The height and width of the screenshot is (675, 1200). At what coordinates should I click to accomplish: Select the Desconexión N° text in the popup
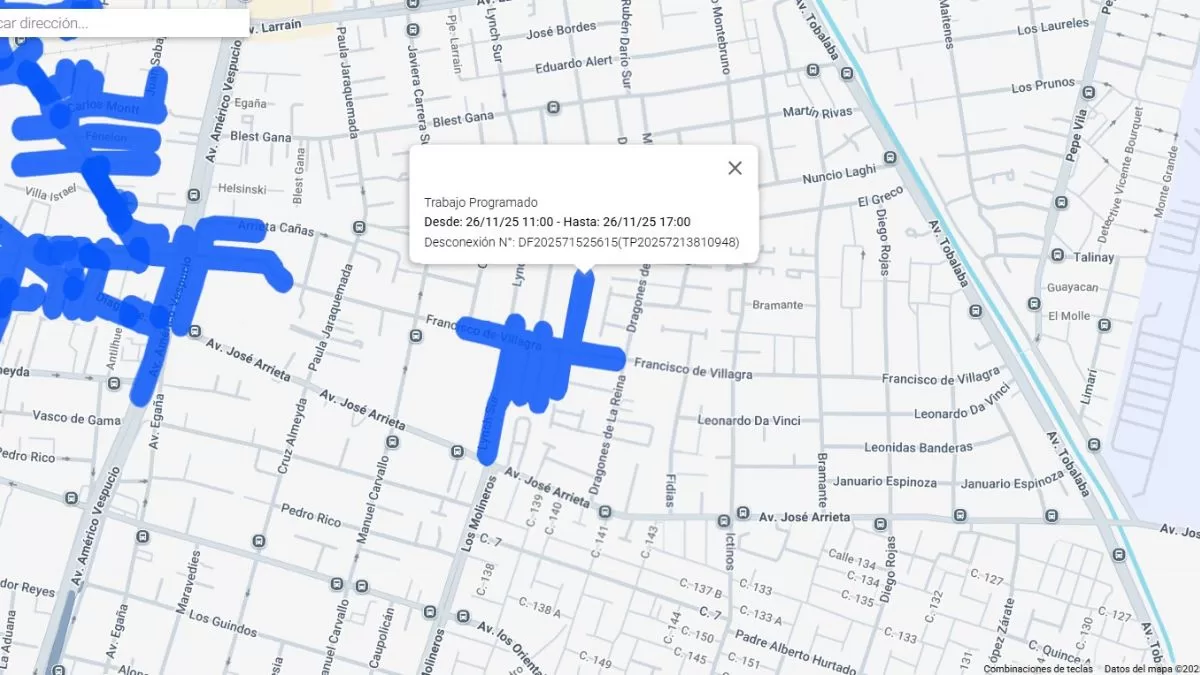pyautogui.click(x=581, y=242)
